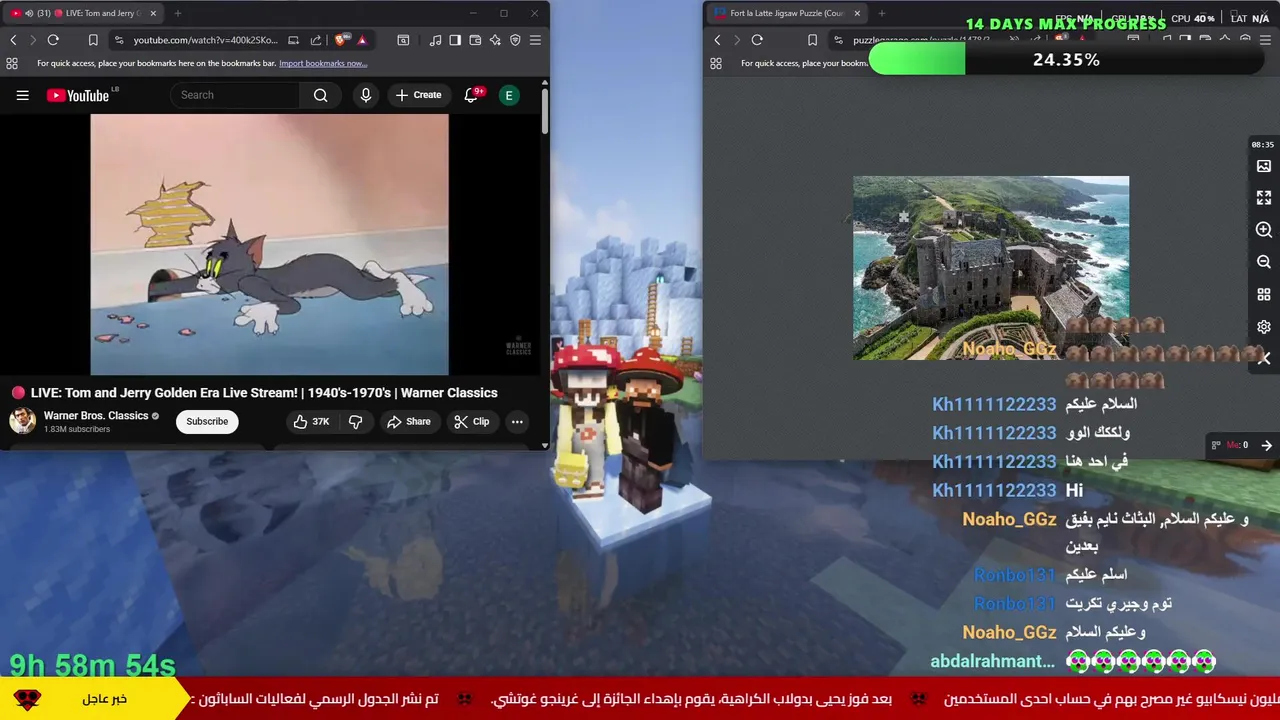Click the Tom and Jerry video player
The width and height of the screenshot is (1280, 720).
pyautogui.click(x=269, y=244)
